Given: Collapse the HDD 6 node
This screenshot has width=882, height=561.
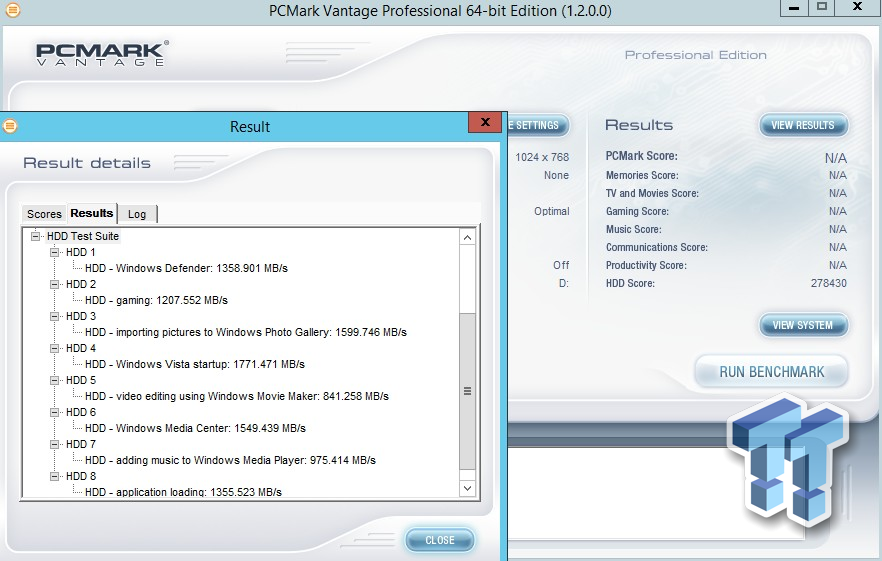Looking at the screenshot, I should coord(55,412).
